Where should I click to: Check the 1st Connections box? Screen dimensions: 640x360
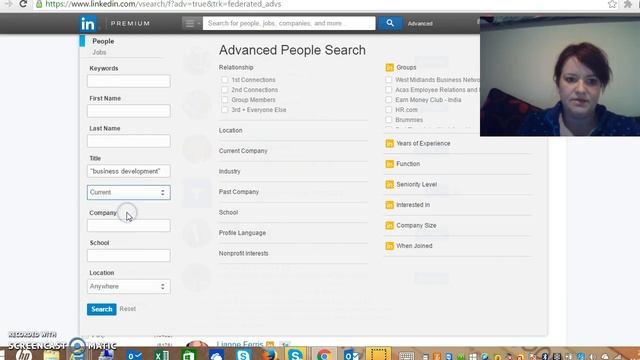(224, 80)
